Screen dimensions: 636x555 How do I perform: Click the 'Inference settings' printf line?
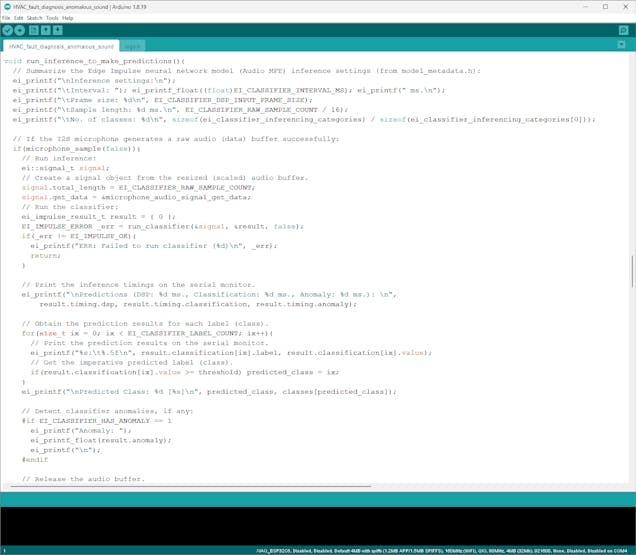click(x=94, y=80)
